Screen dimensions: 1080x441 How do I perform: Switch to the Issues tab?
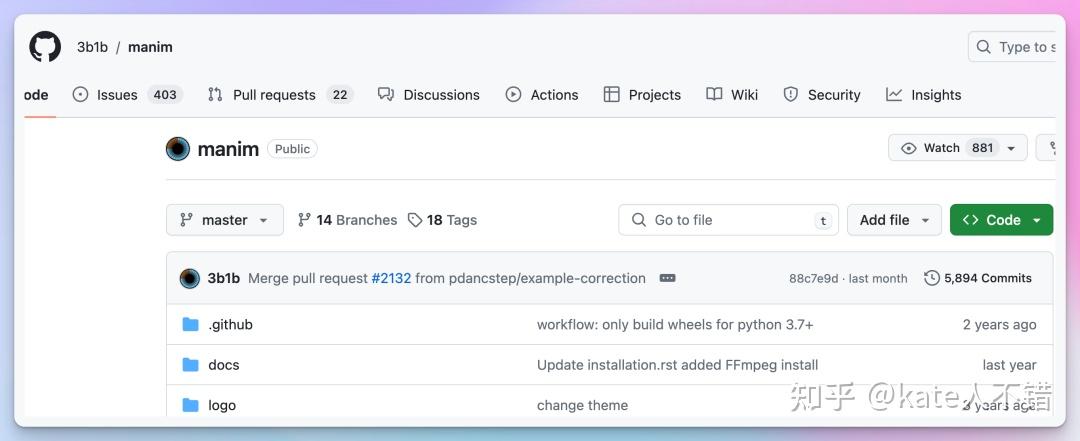117,95
